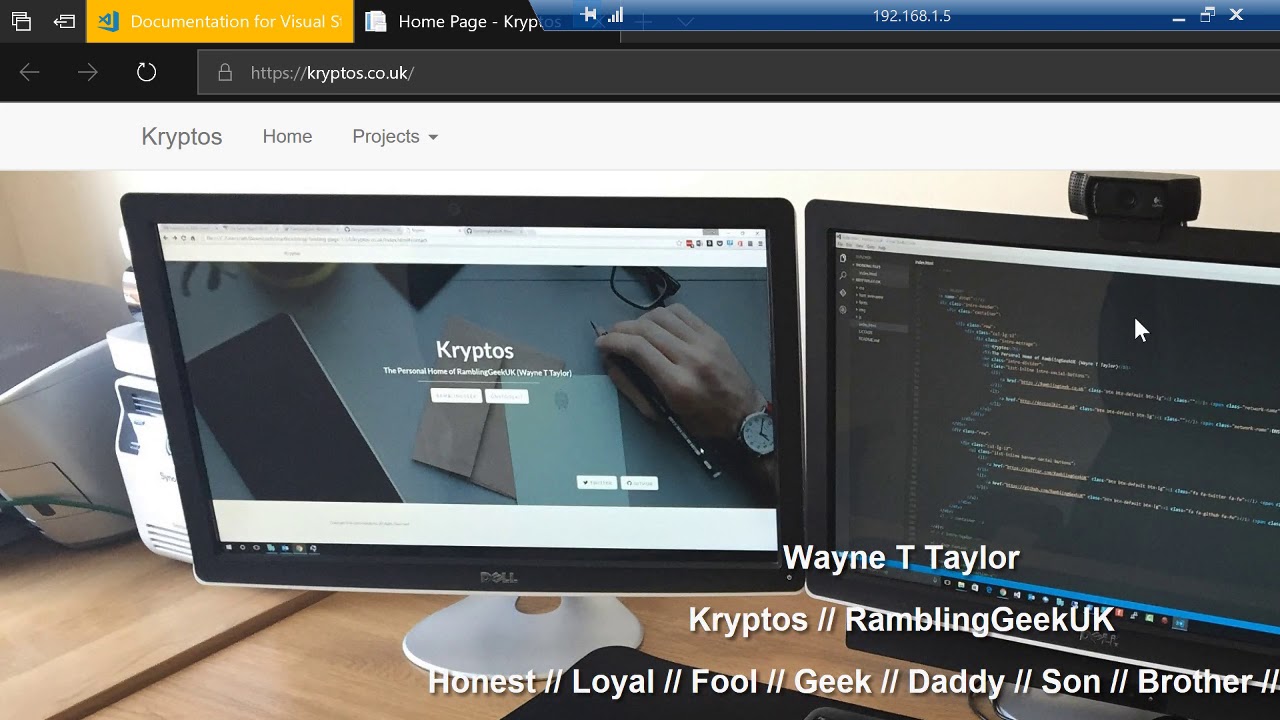Show site security info via lock icon
Image resolution: width=1280 pixels, height=720 pixels.
(x=225, y=73)
